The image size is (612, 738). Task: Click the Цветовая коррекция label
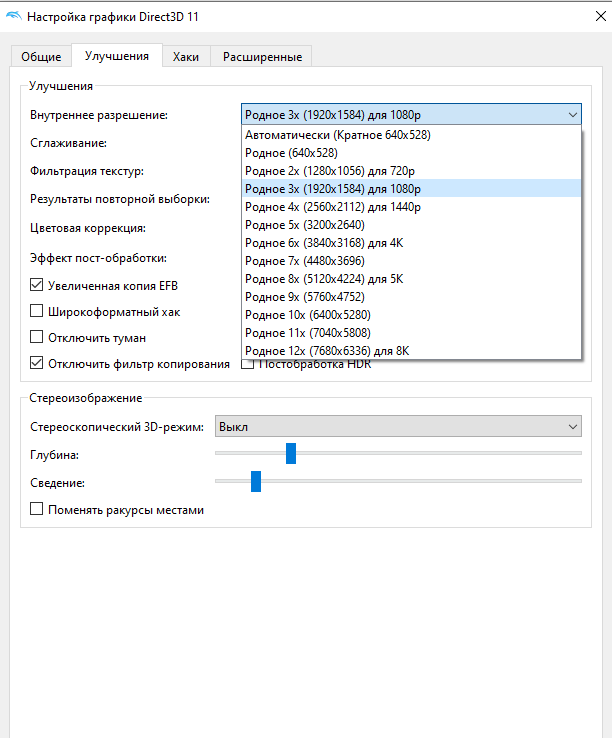point(88,228)
